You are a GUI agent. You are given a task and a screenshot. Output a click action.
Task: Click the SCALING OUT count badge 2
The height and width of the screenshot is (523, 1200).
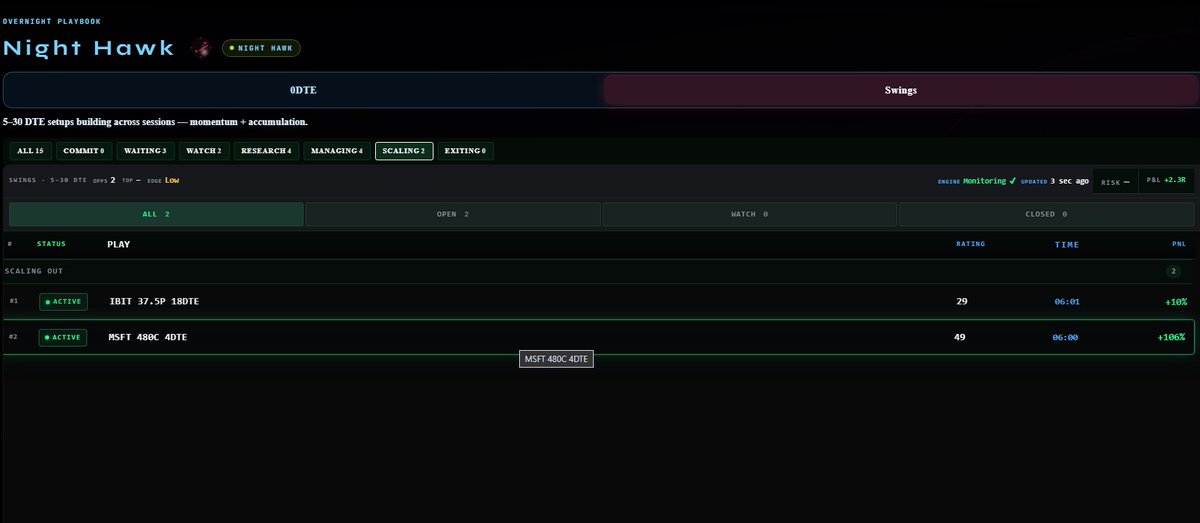(1173, 271)
